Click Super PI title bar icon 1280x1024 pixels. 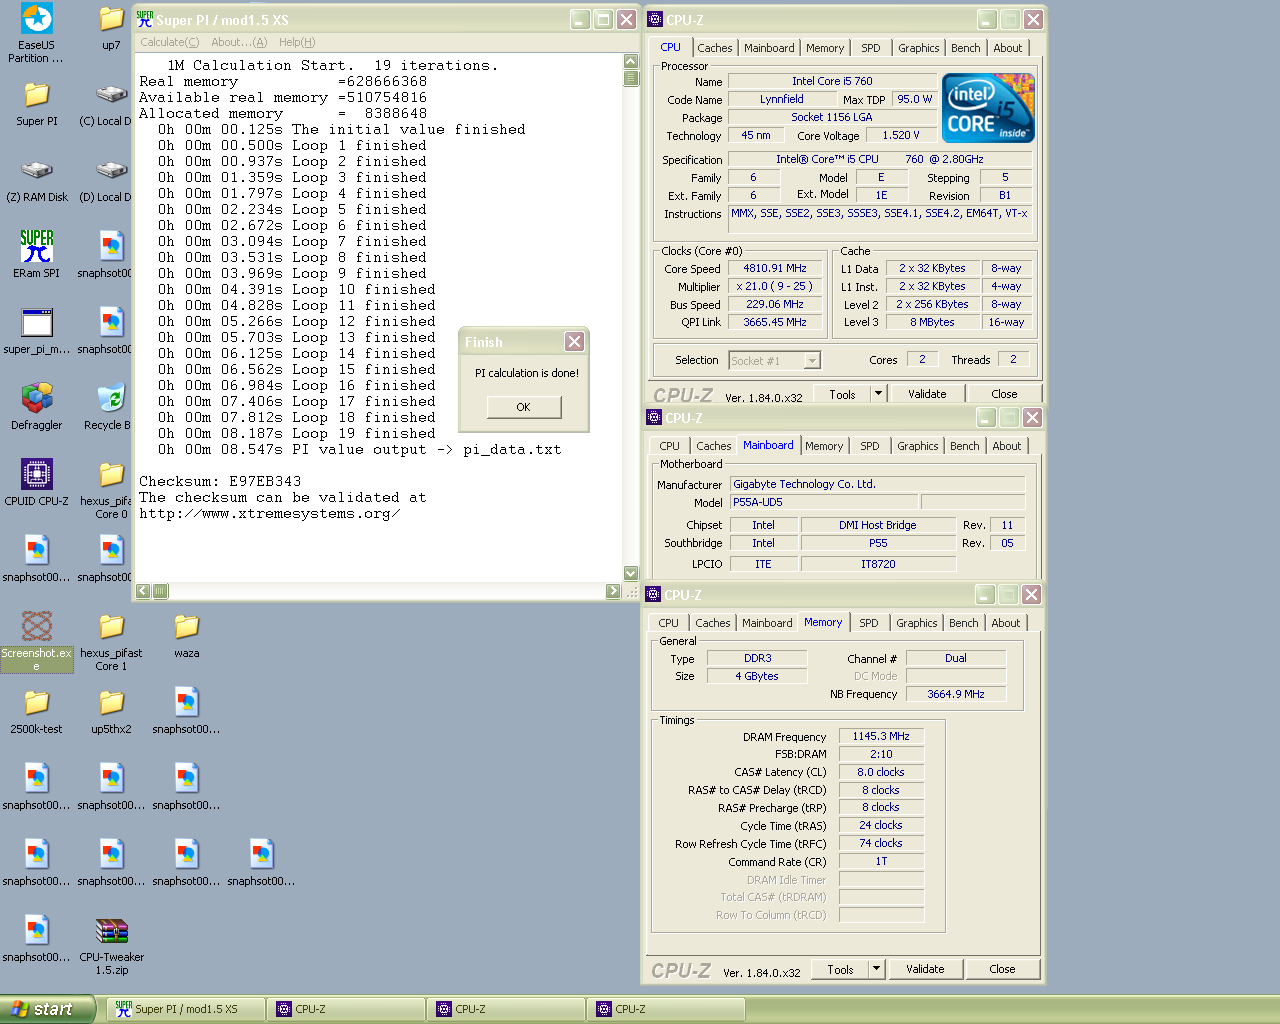[145, 19]
